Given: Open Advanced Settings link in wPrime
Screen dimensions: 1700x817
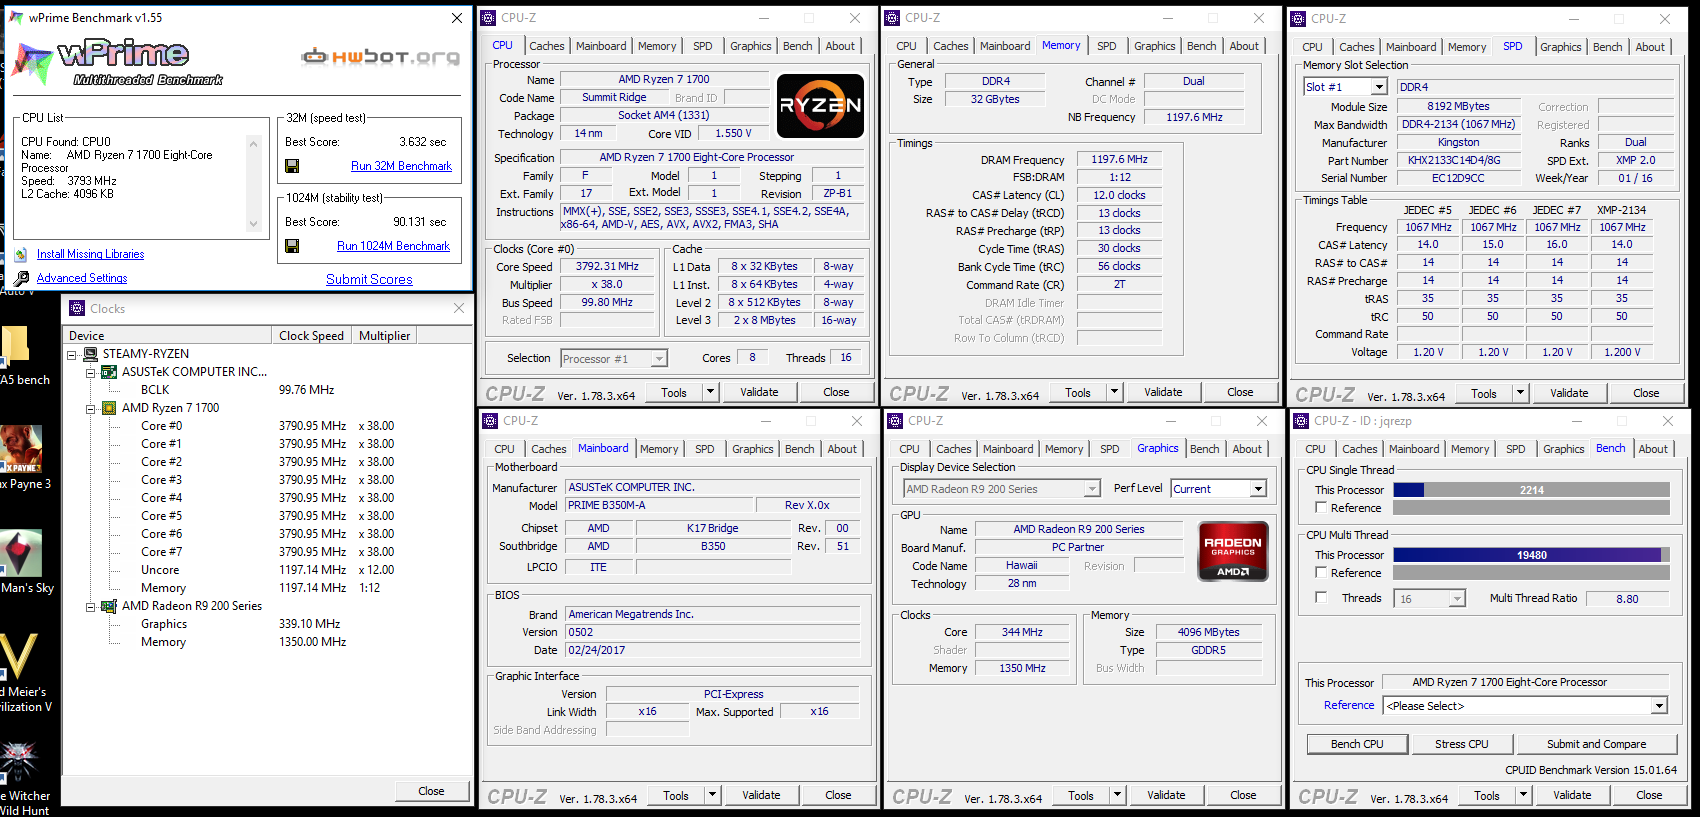Looking at the screenshot, I should (82, 278).
